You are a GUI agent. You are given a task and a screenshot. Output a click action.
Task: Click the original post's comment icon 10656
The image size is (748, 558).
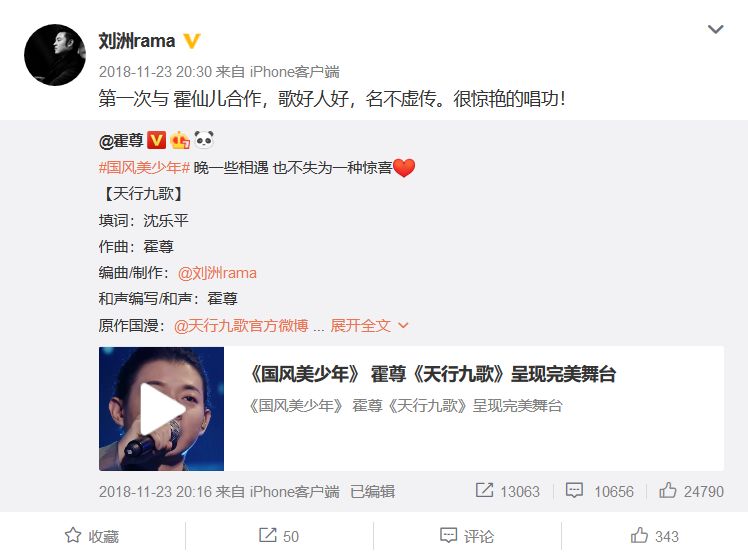coord(599,491)
